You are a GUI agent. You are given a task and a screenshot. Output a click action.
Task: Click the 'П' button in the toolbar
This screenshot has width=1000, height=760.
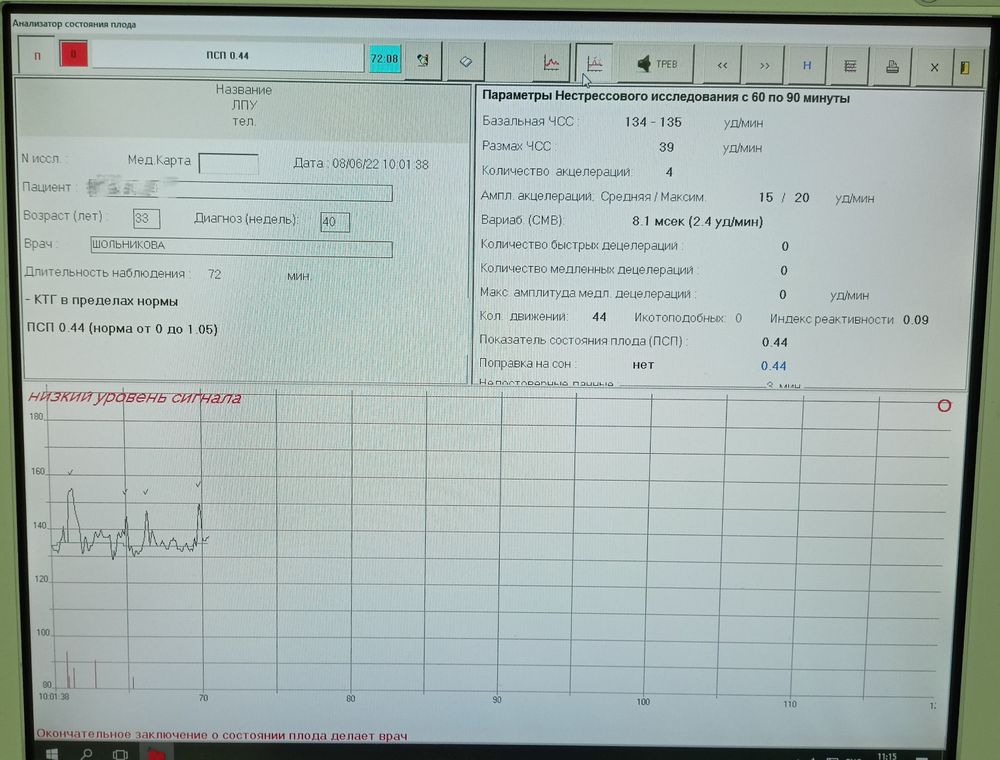point(37,56)
